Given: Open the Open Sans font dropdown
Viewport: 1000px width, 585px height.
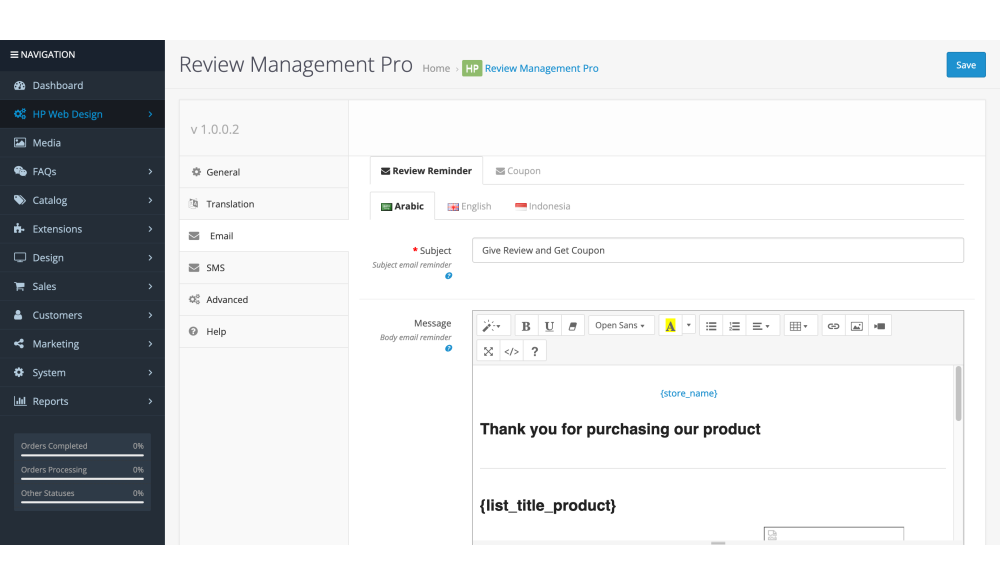Looking at the screenshot, I should 620,326.
